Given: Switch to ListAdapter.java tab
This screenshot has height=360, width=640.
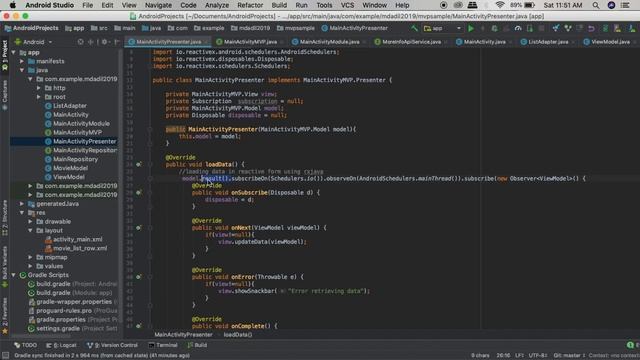Looking at the screenshot, I should [548, 42].
